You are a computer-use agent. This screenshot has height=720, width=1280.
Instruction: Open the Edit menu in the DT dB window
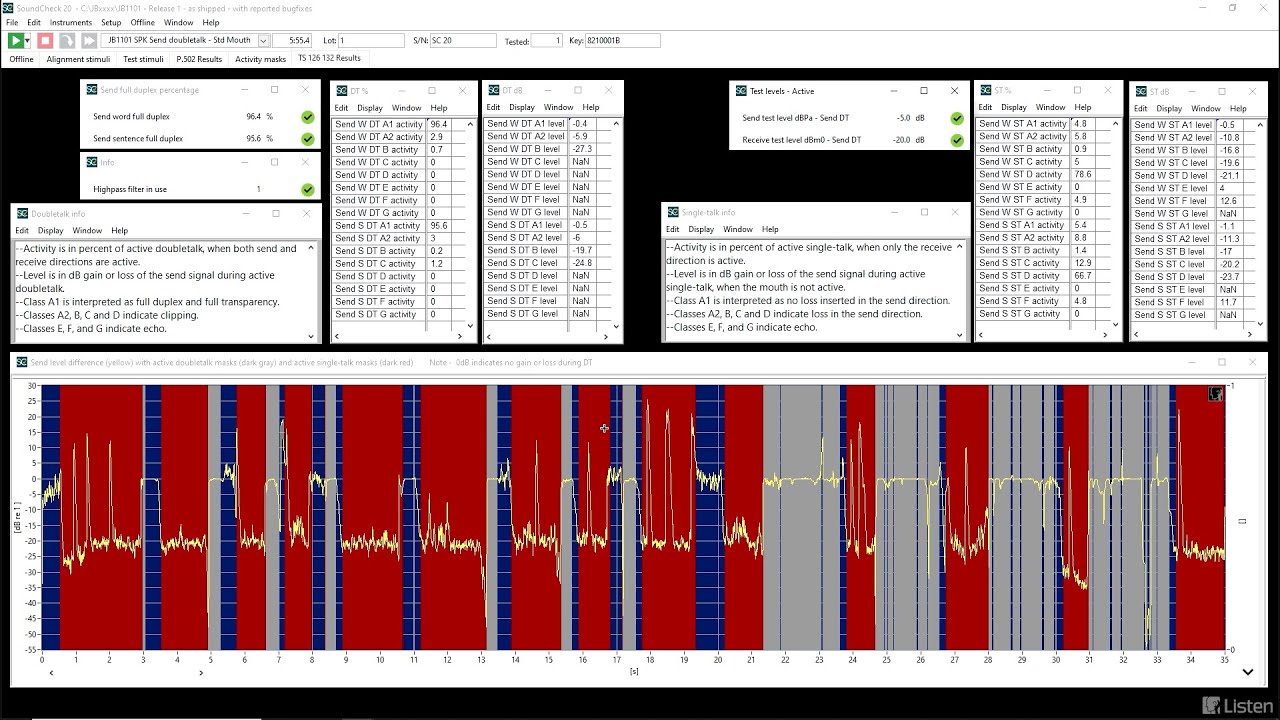click(493, 107)
